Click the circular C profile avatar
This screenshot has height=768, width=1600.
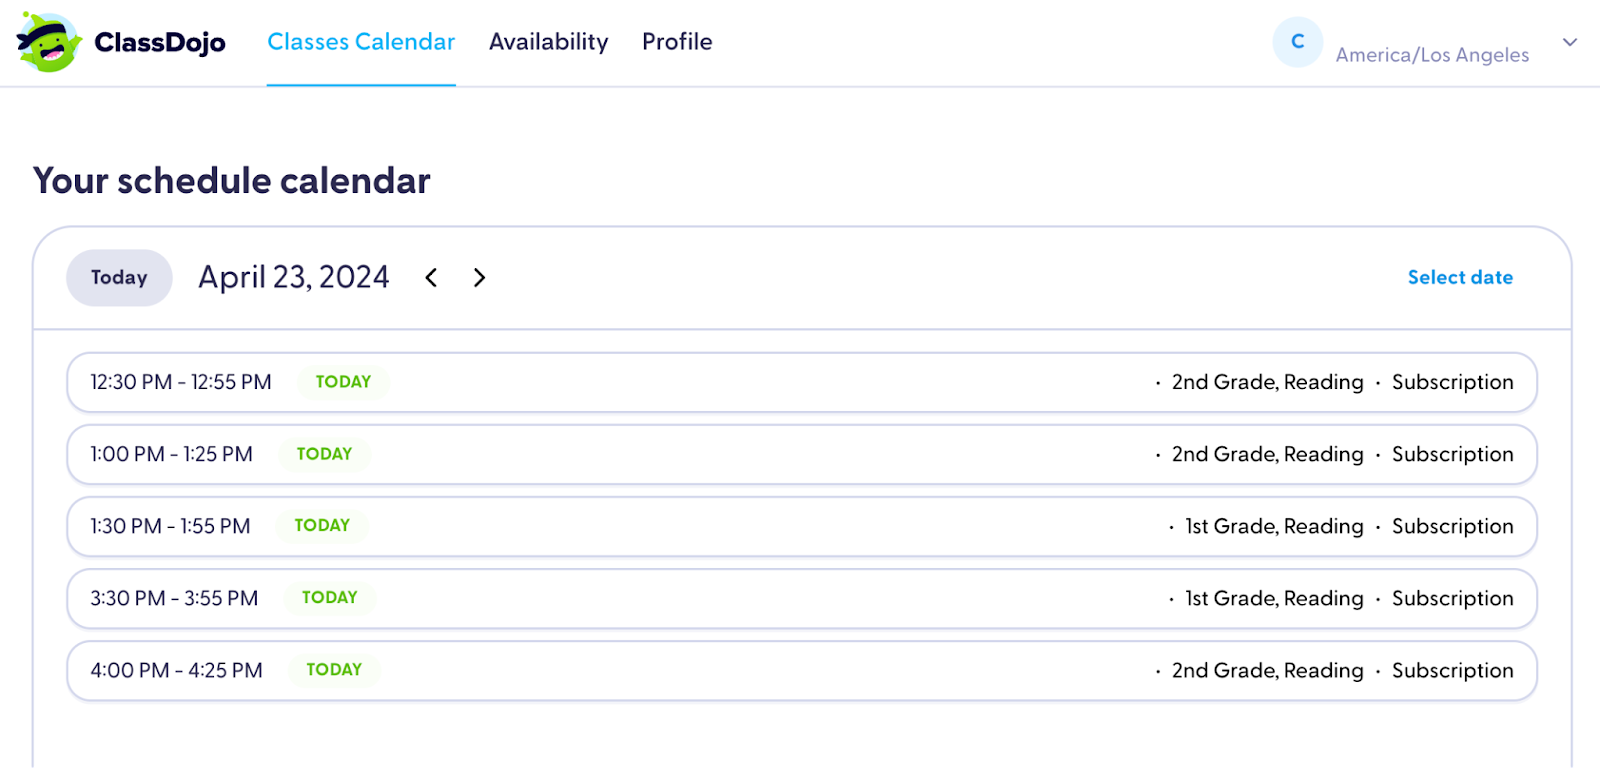click(1297, 42)
